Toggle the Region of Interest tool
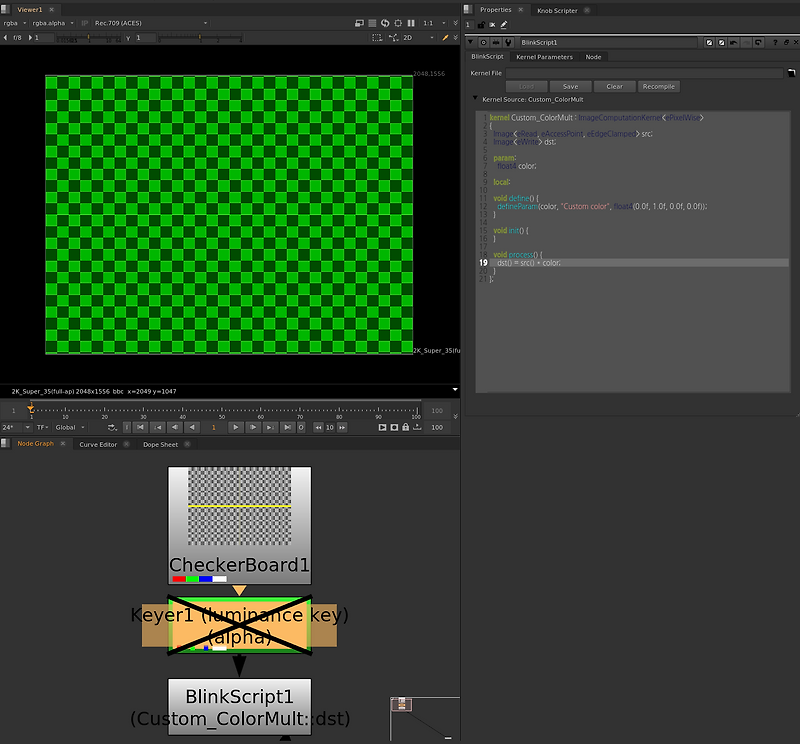This screenshot has width=800, height=744. click(377, 37)
